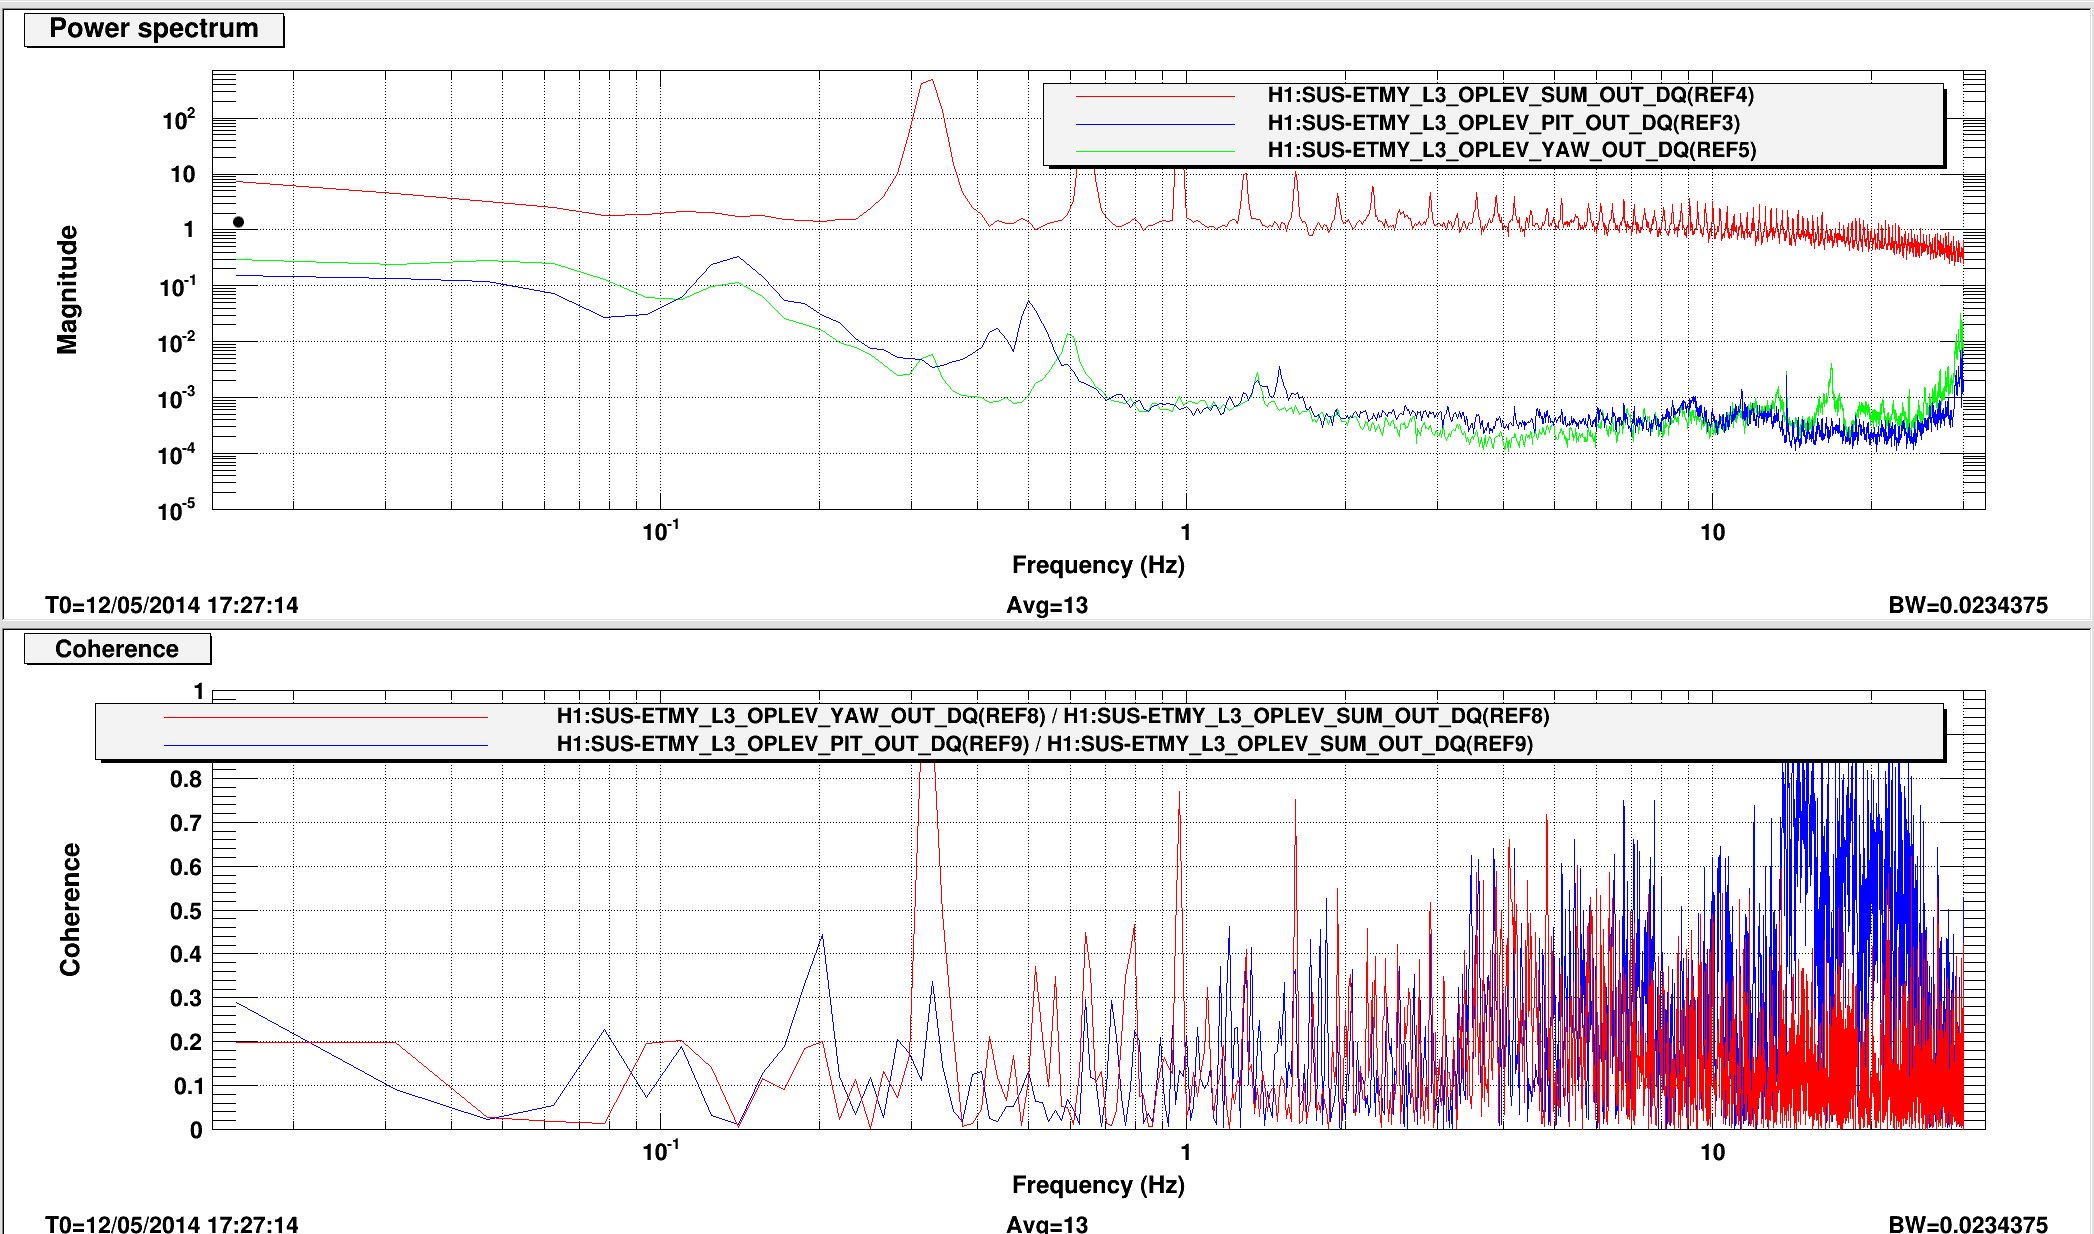Select red SUM_OUT_DQ(REF4) legend line
Screen dimensions: 2094x1234
(1155, 96)
